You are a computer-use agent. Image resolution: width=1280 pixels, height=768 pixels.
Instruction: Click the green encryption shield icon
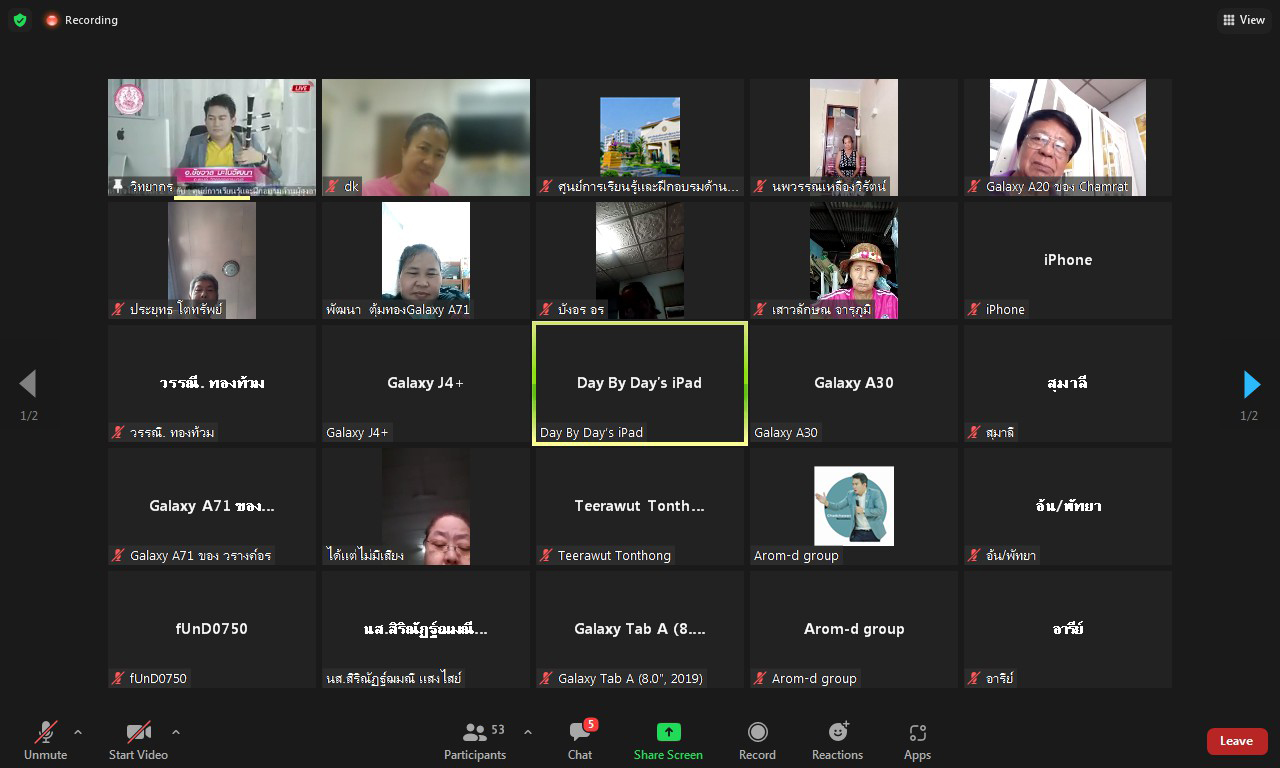(x=20, y=20)
